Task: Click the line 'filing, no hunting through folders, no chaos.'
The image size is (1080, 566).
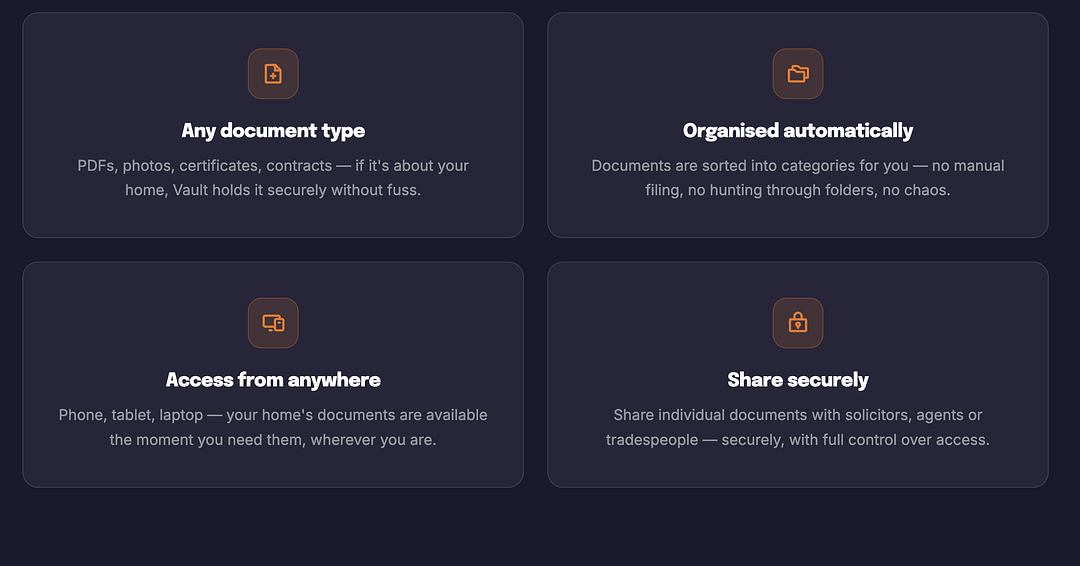Action: tap(798, 190)
